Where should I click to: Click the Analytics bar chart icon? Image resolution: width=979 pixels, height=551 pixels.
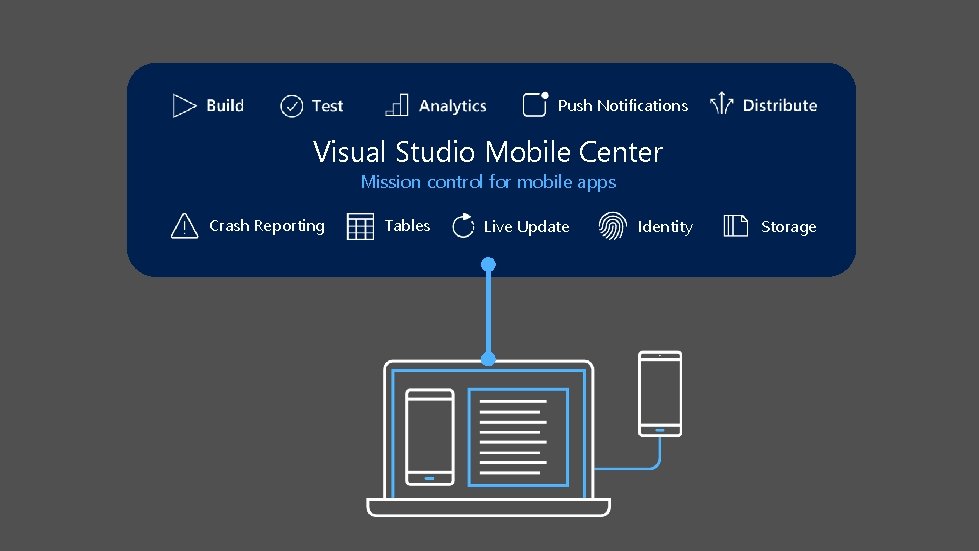click(397, 105)
